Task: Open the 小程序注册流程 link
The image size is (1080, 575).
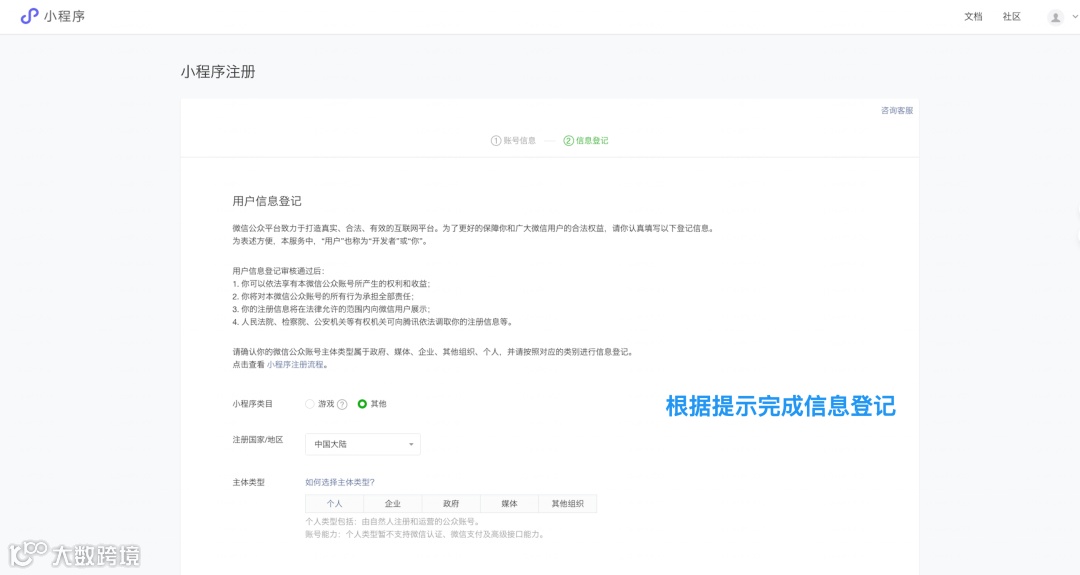Action: coord(295,365)
